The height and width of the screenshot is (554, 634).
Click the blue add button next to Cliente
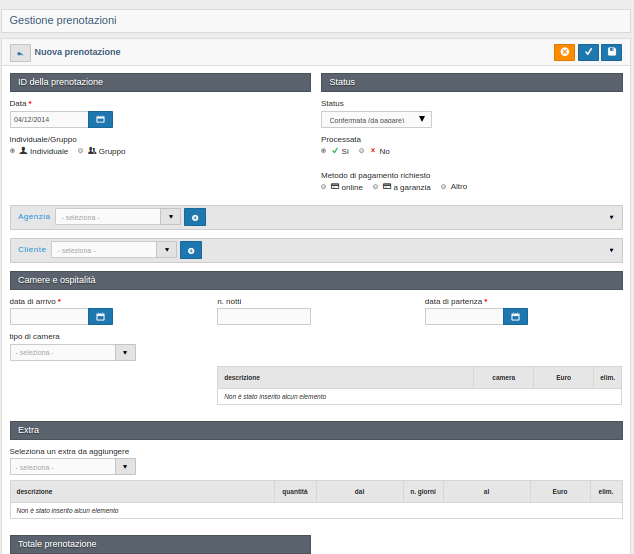(x=191, y=250)
